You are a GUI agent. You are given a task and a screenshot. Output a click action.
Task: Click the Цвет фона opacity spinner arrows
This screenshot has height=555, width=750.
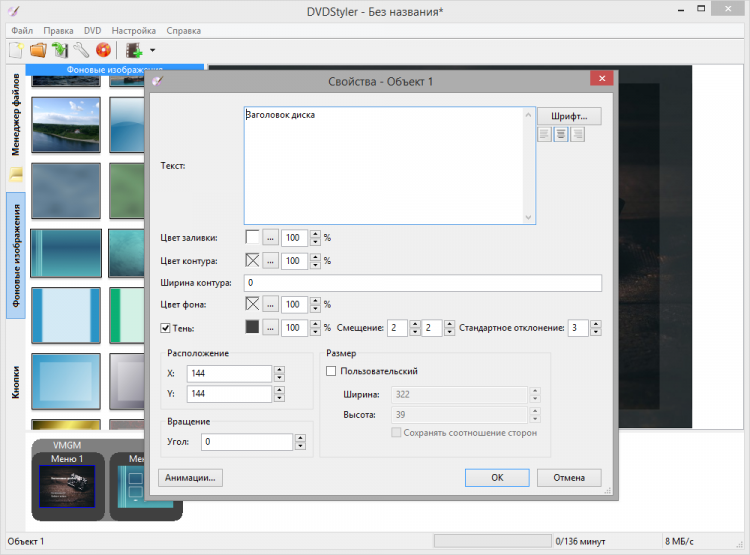(x=315, y=304)
